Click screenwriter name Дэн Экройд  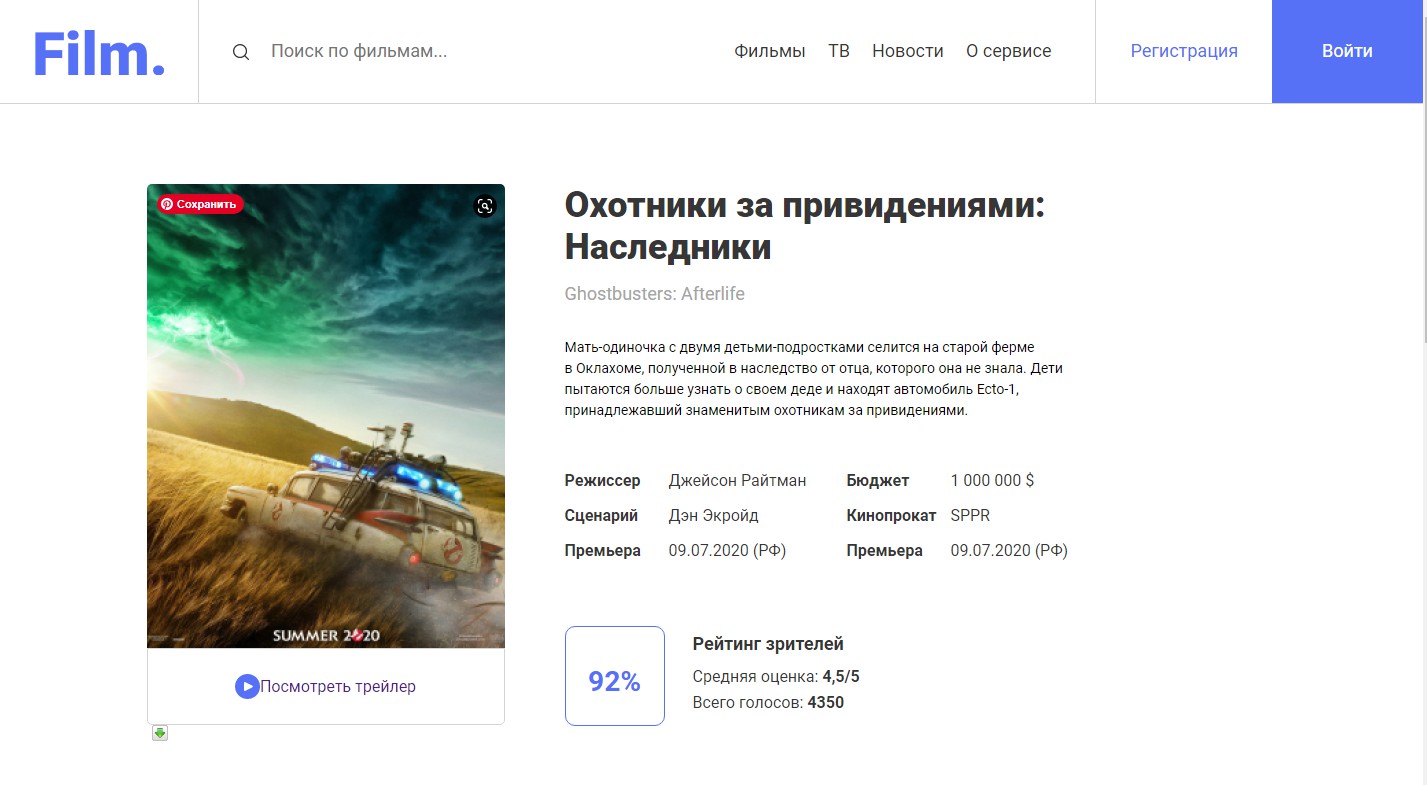[714, 516]
